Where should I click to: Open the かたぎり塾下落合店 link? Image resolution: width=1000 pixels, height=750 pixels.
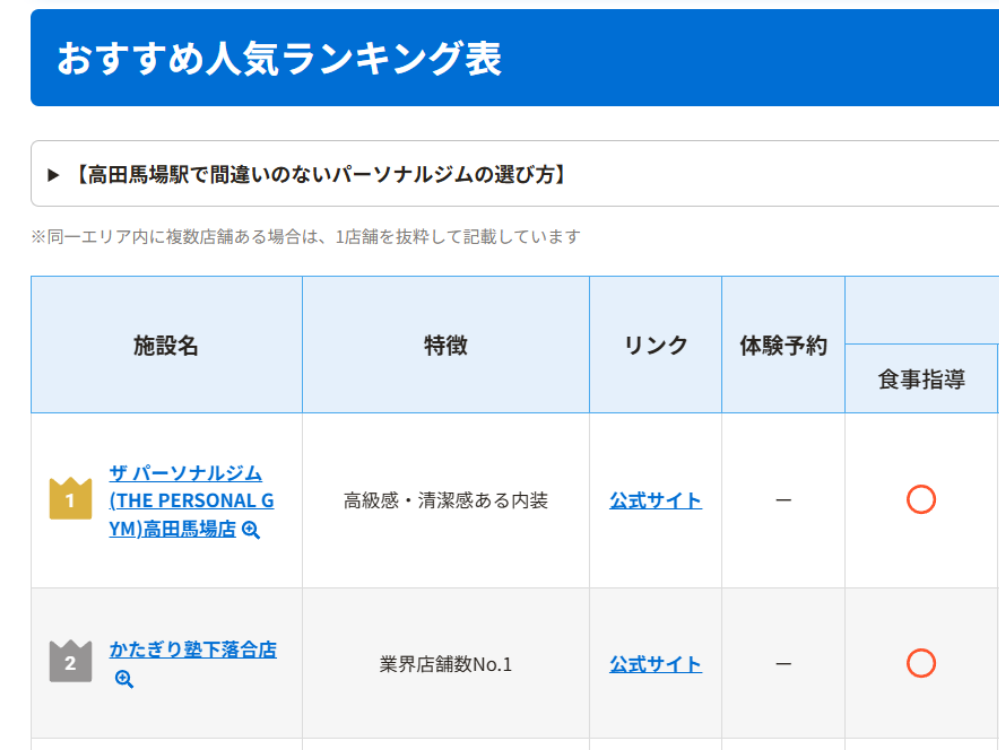(192, 649)
